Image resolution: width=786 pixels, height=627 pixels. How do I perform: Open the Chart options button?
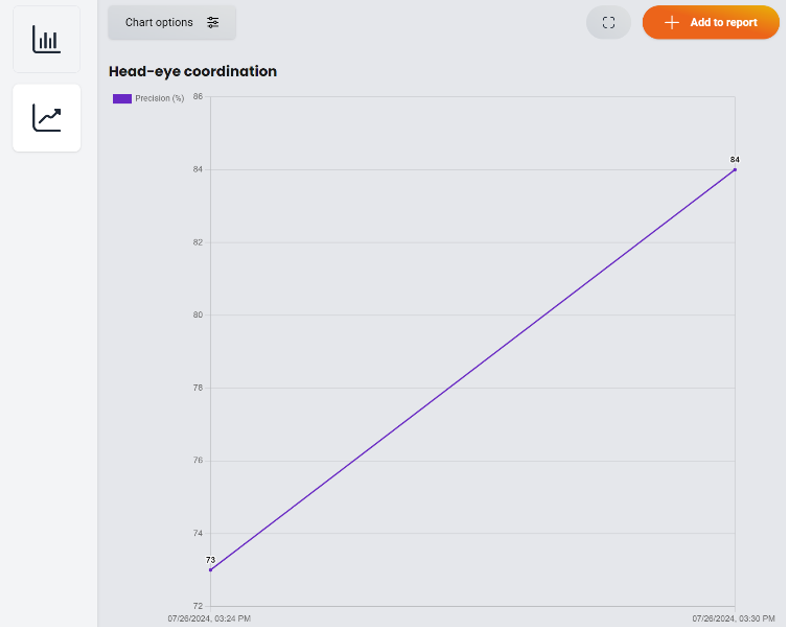tap(172, 22)
